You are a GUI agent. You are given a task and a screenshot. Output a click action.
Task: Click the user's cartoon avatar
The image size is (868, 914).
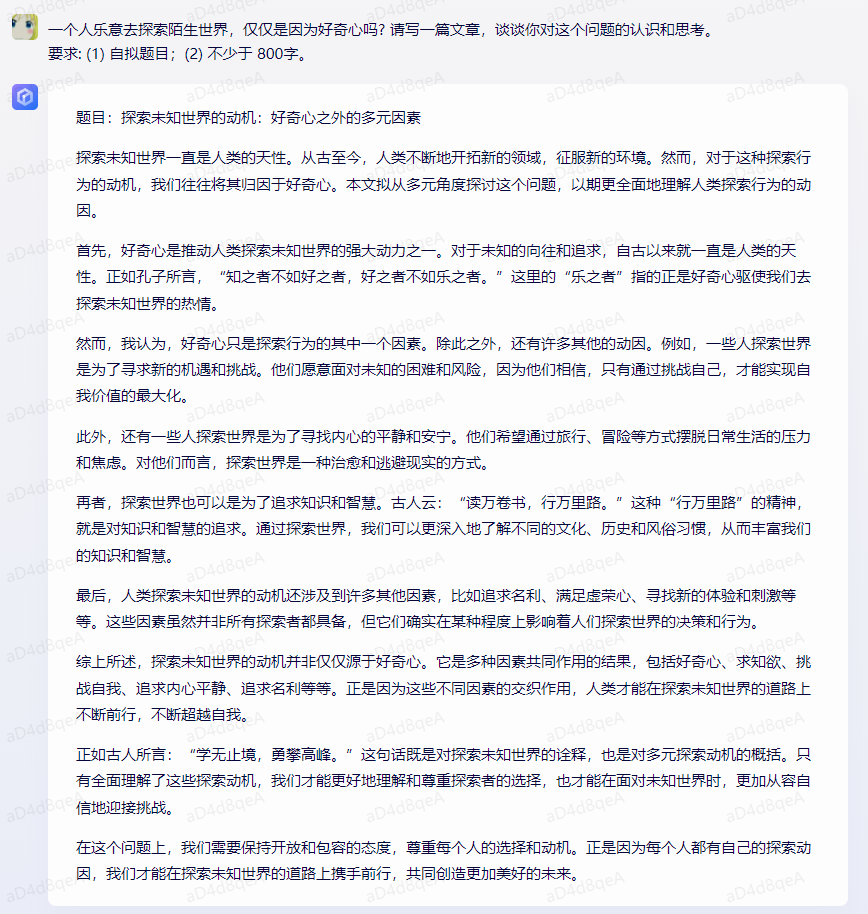24,27
